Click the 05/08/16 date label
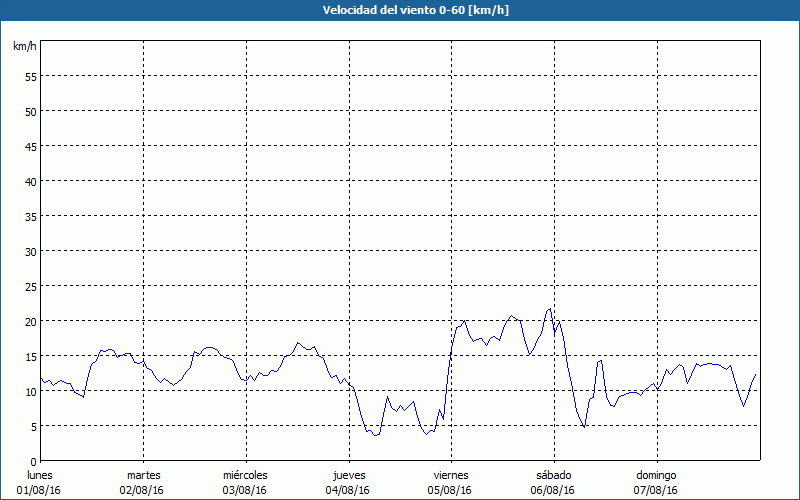Screen dimensions: 800x500 [450, 490]
